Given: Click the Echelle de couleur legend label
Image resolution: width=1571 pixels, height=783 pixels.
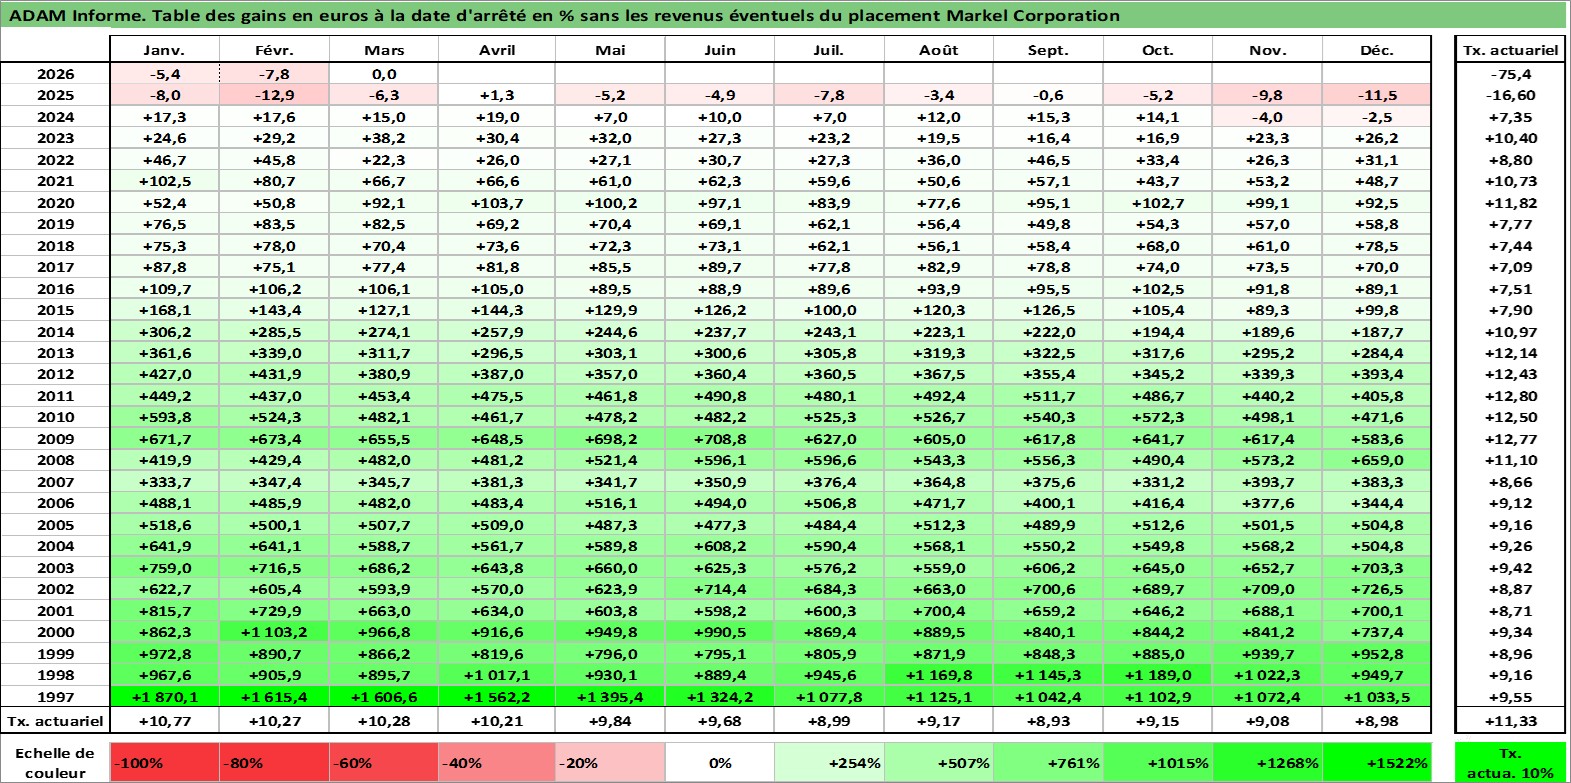Looking at the screenshot, I should point(55,763).
